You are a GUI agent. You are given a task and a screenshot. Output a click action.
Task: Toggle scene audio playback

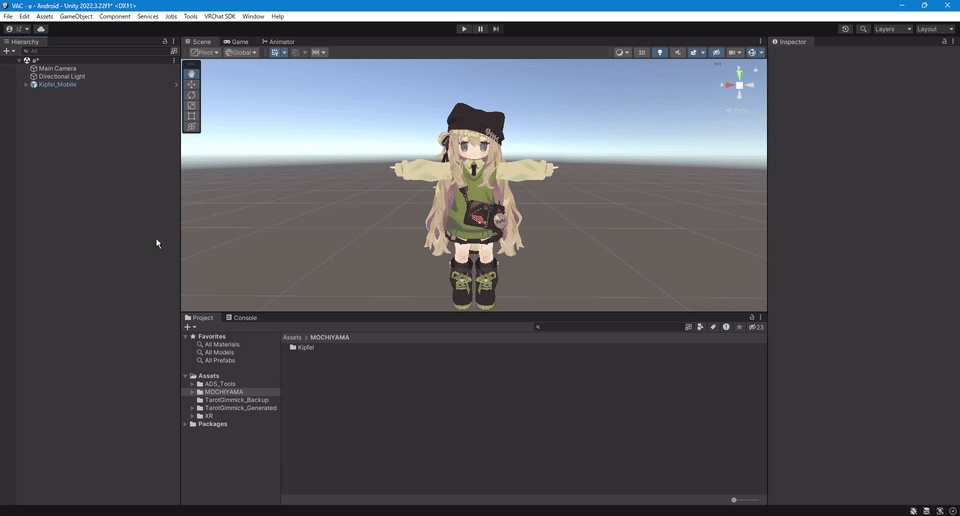tap(678, 53)
